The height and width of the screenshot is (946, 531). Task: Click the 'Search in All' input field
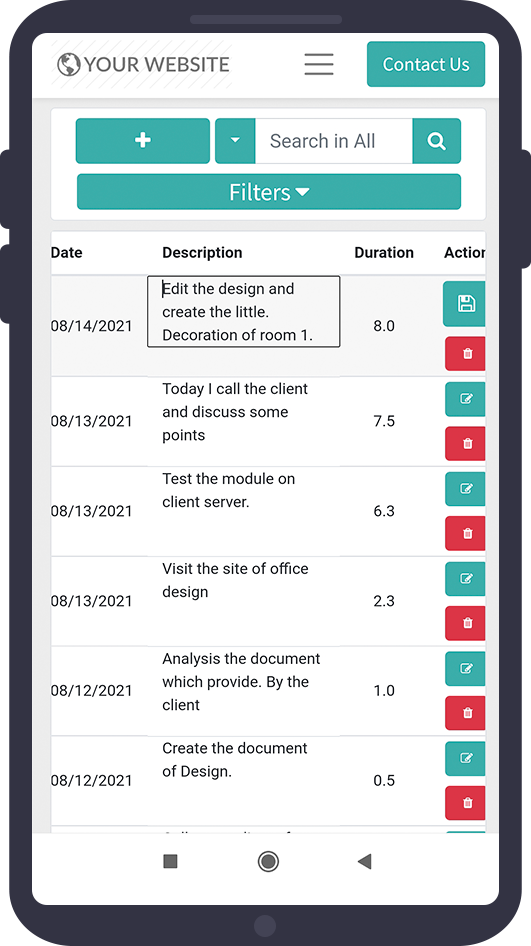tap(334, 141)
